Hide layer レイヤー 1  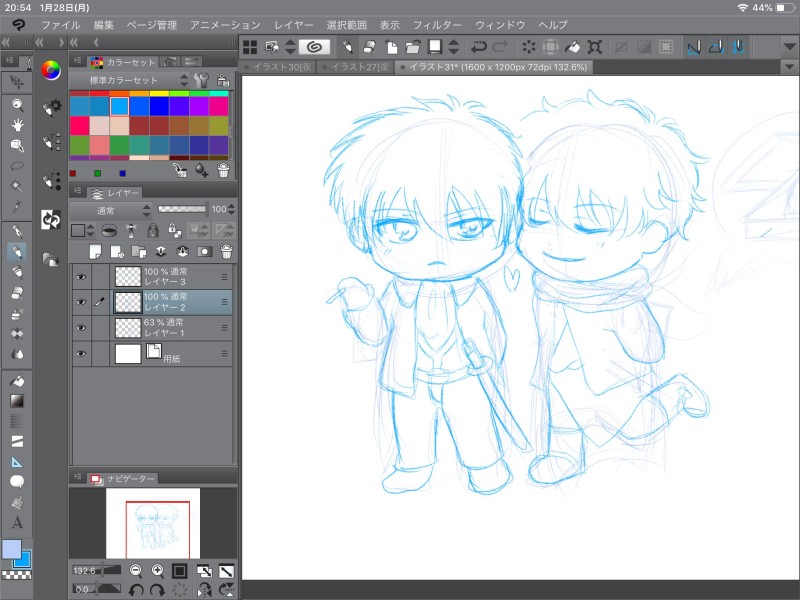(x=81, y=328)
